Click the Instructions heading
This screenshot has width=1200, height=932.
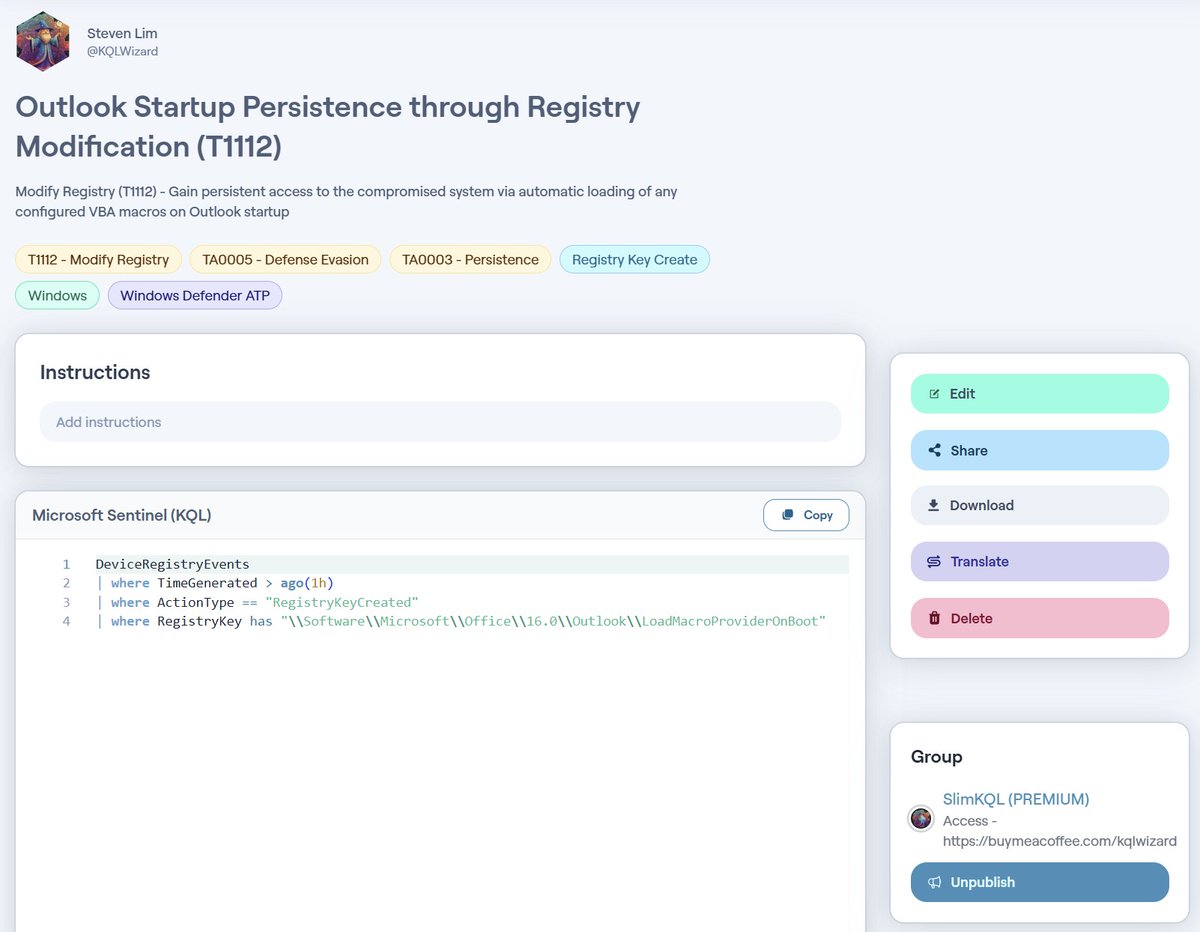tap(95, 372)
